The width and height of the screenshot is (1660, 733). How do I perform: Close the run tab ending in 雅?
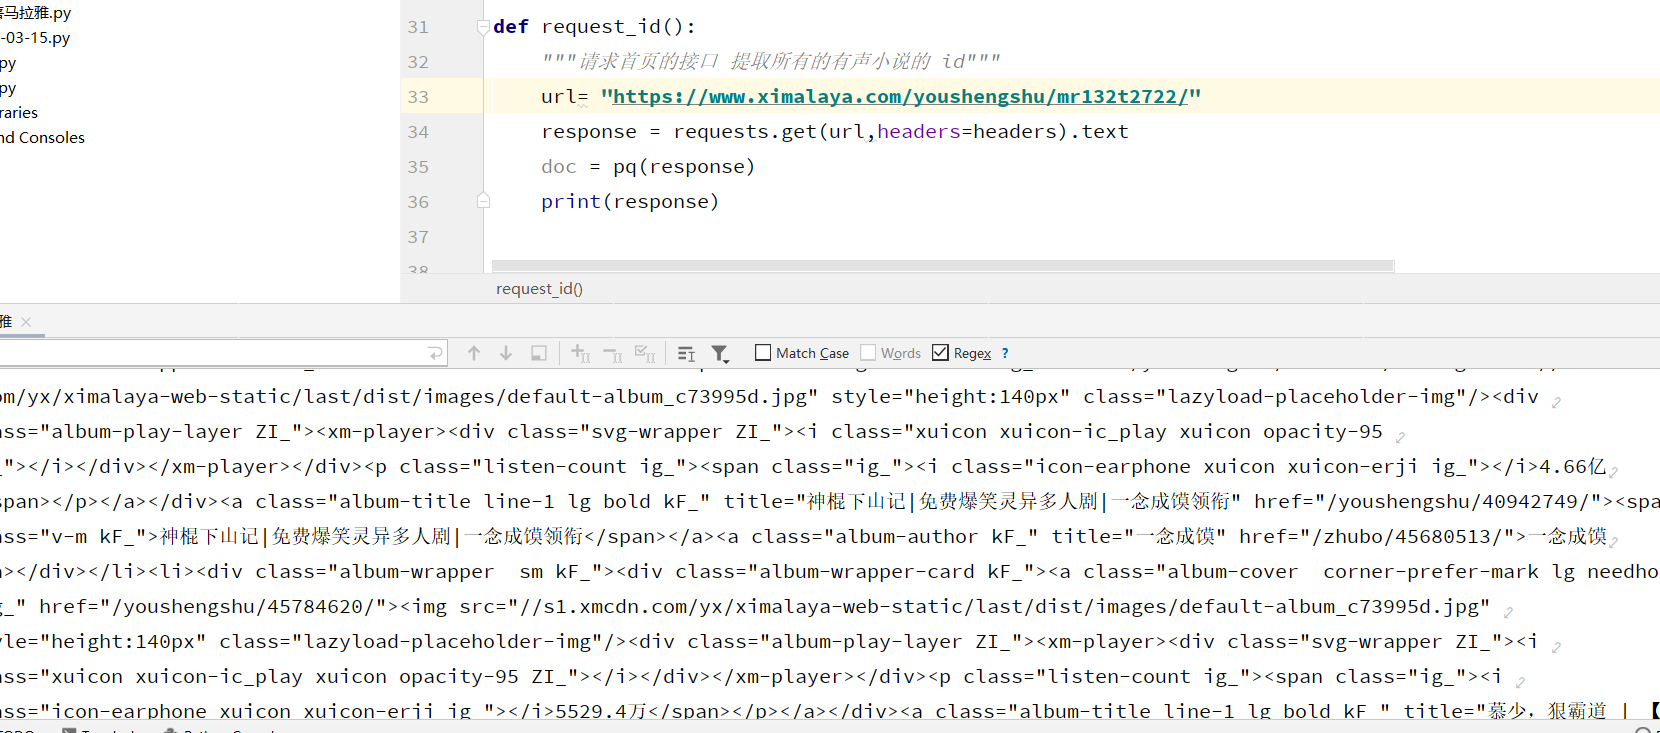click(26, 322)
